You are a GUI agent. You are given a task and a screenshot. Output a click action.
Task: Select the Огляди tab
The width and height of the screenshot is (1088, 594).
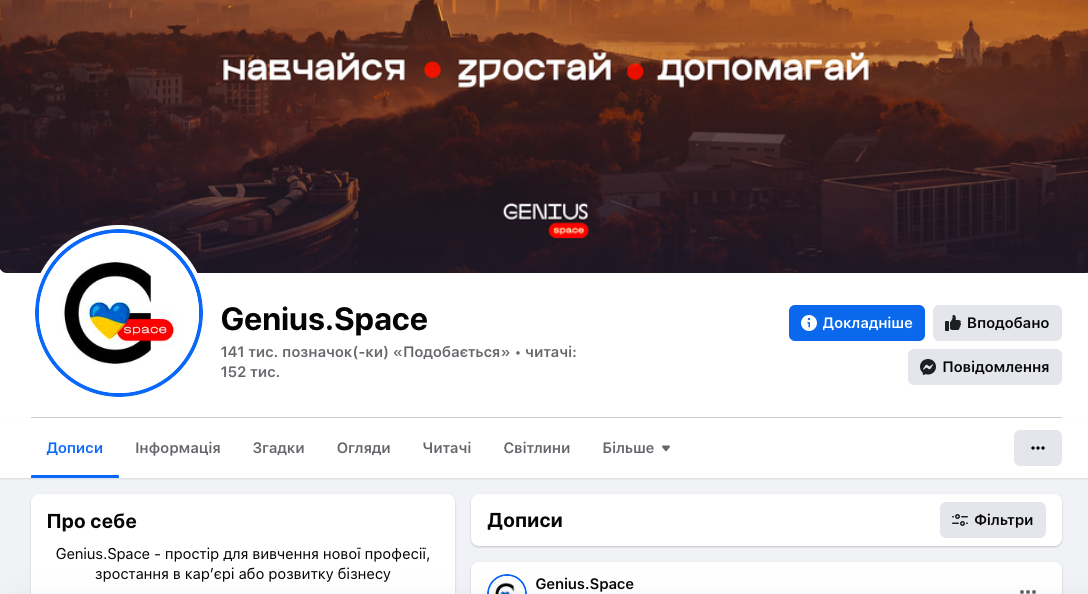pyautogui.click(x=364, y=448)
